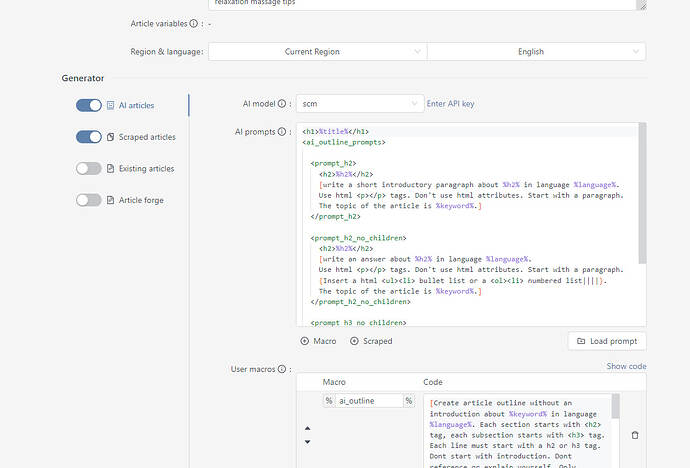Click the folder icon in Load prompt

tap(581, 341)
